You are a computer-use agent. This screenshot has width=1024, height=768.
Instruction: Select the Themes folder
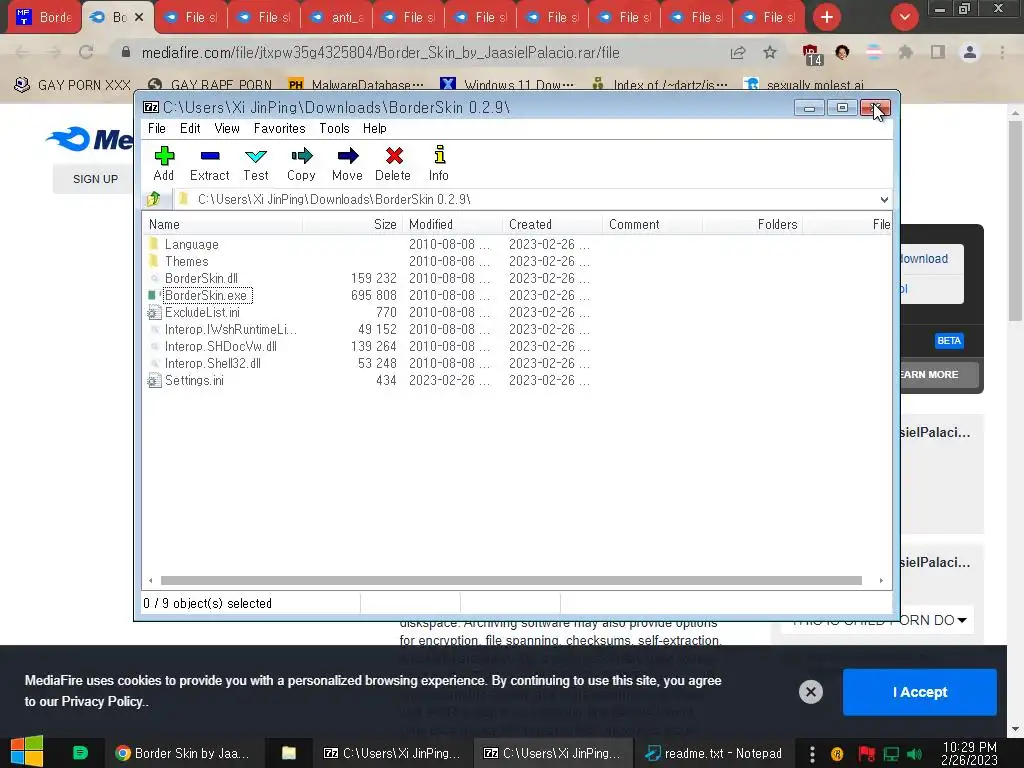(x=186, y=261)
